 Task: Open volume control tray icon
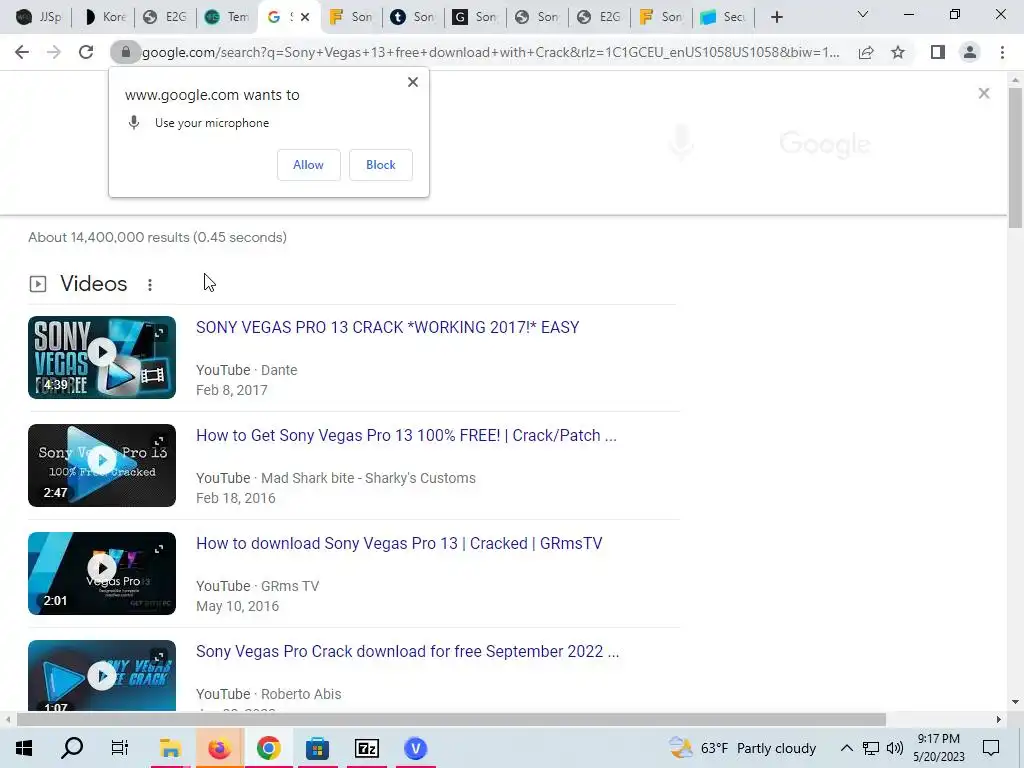click(895, 748)
